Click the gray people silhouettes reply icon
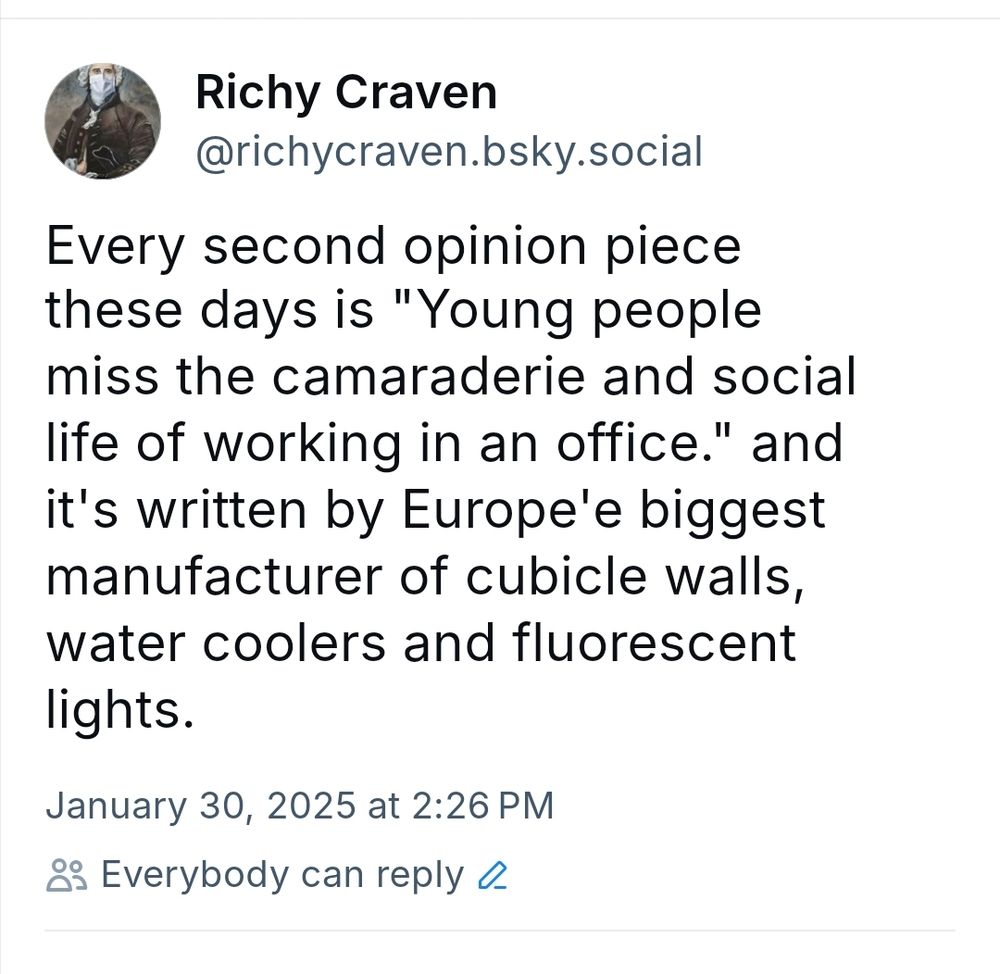The width and height of the screenshot is (1000, 974). point(66,873)
